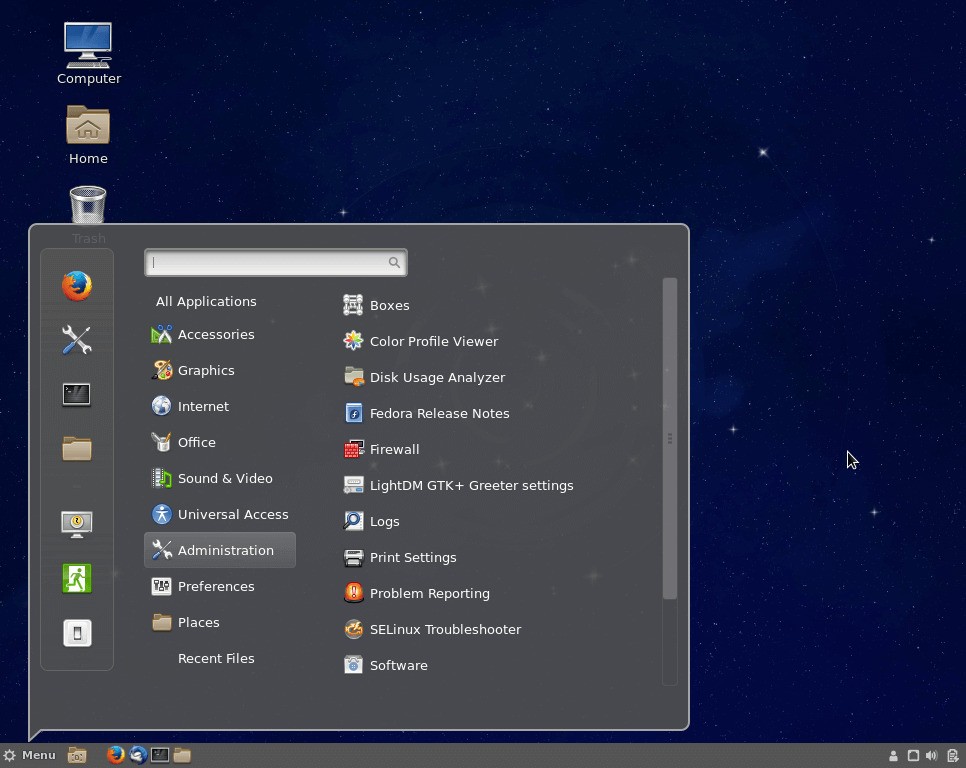
Task: Launch Firefox from the panel launcher
Action: pos(115,755)
